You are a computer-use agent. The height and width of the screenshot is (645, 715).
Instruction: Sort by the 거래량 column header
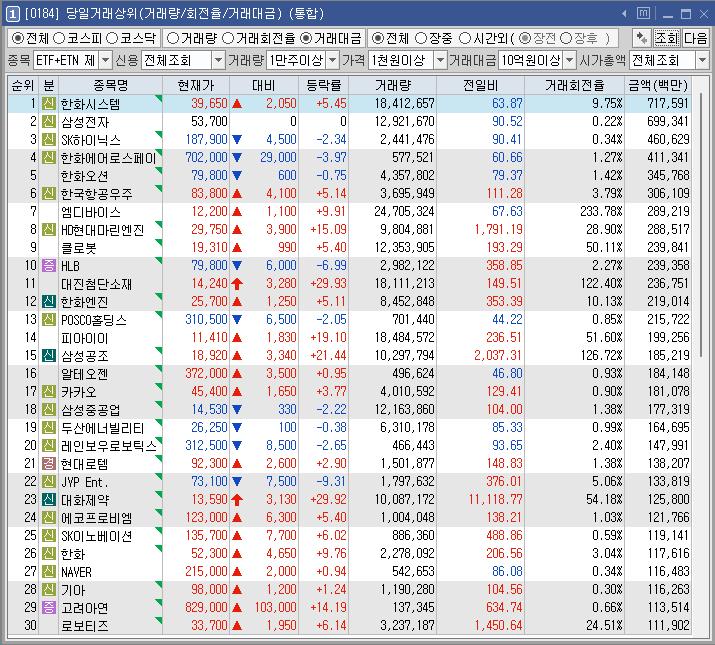pos(393,85)
